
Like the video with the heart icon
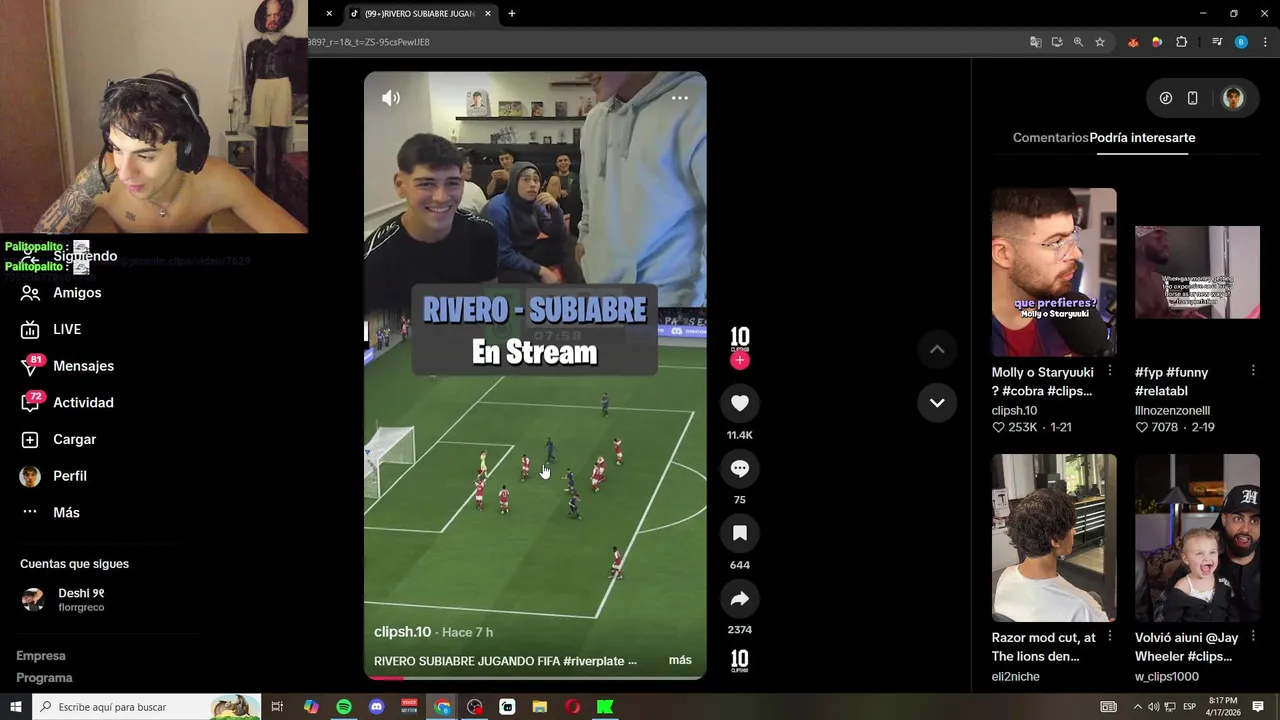[x=740, y=403]
